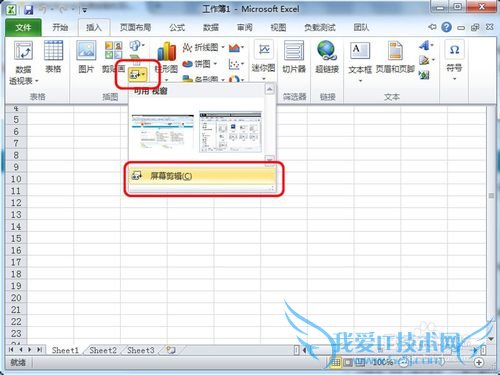Insert a Picture (图片) from file

(86, 51)
